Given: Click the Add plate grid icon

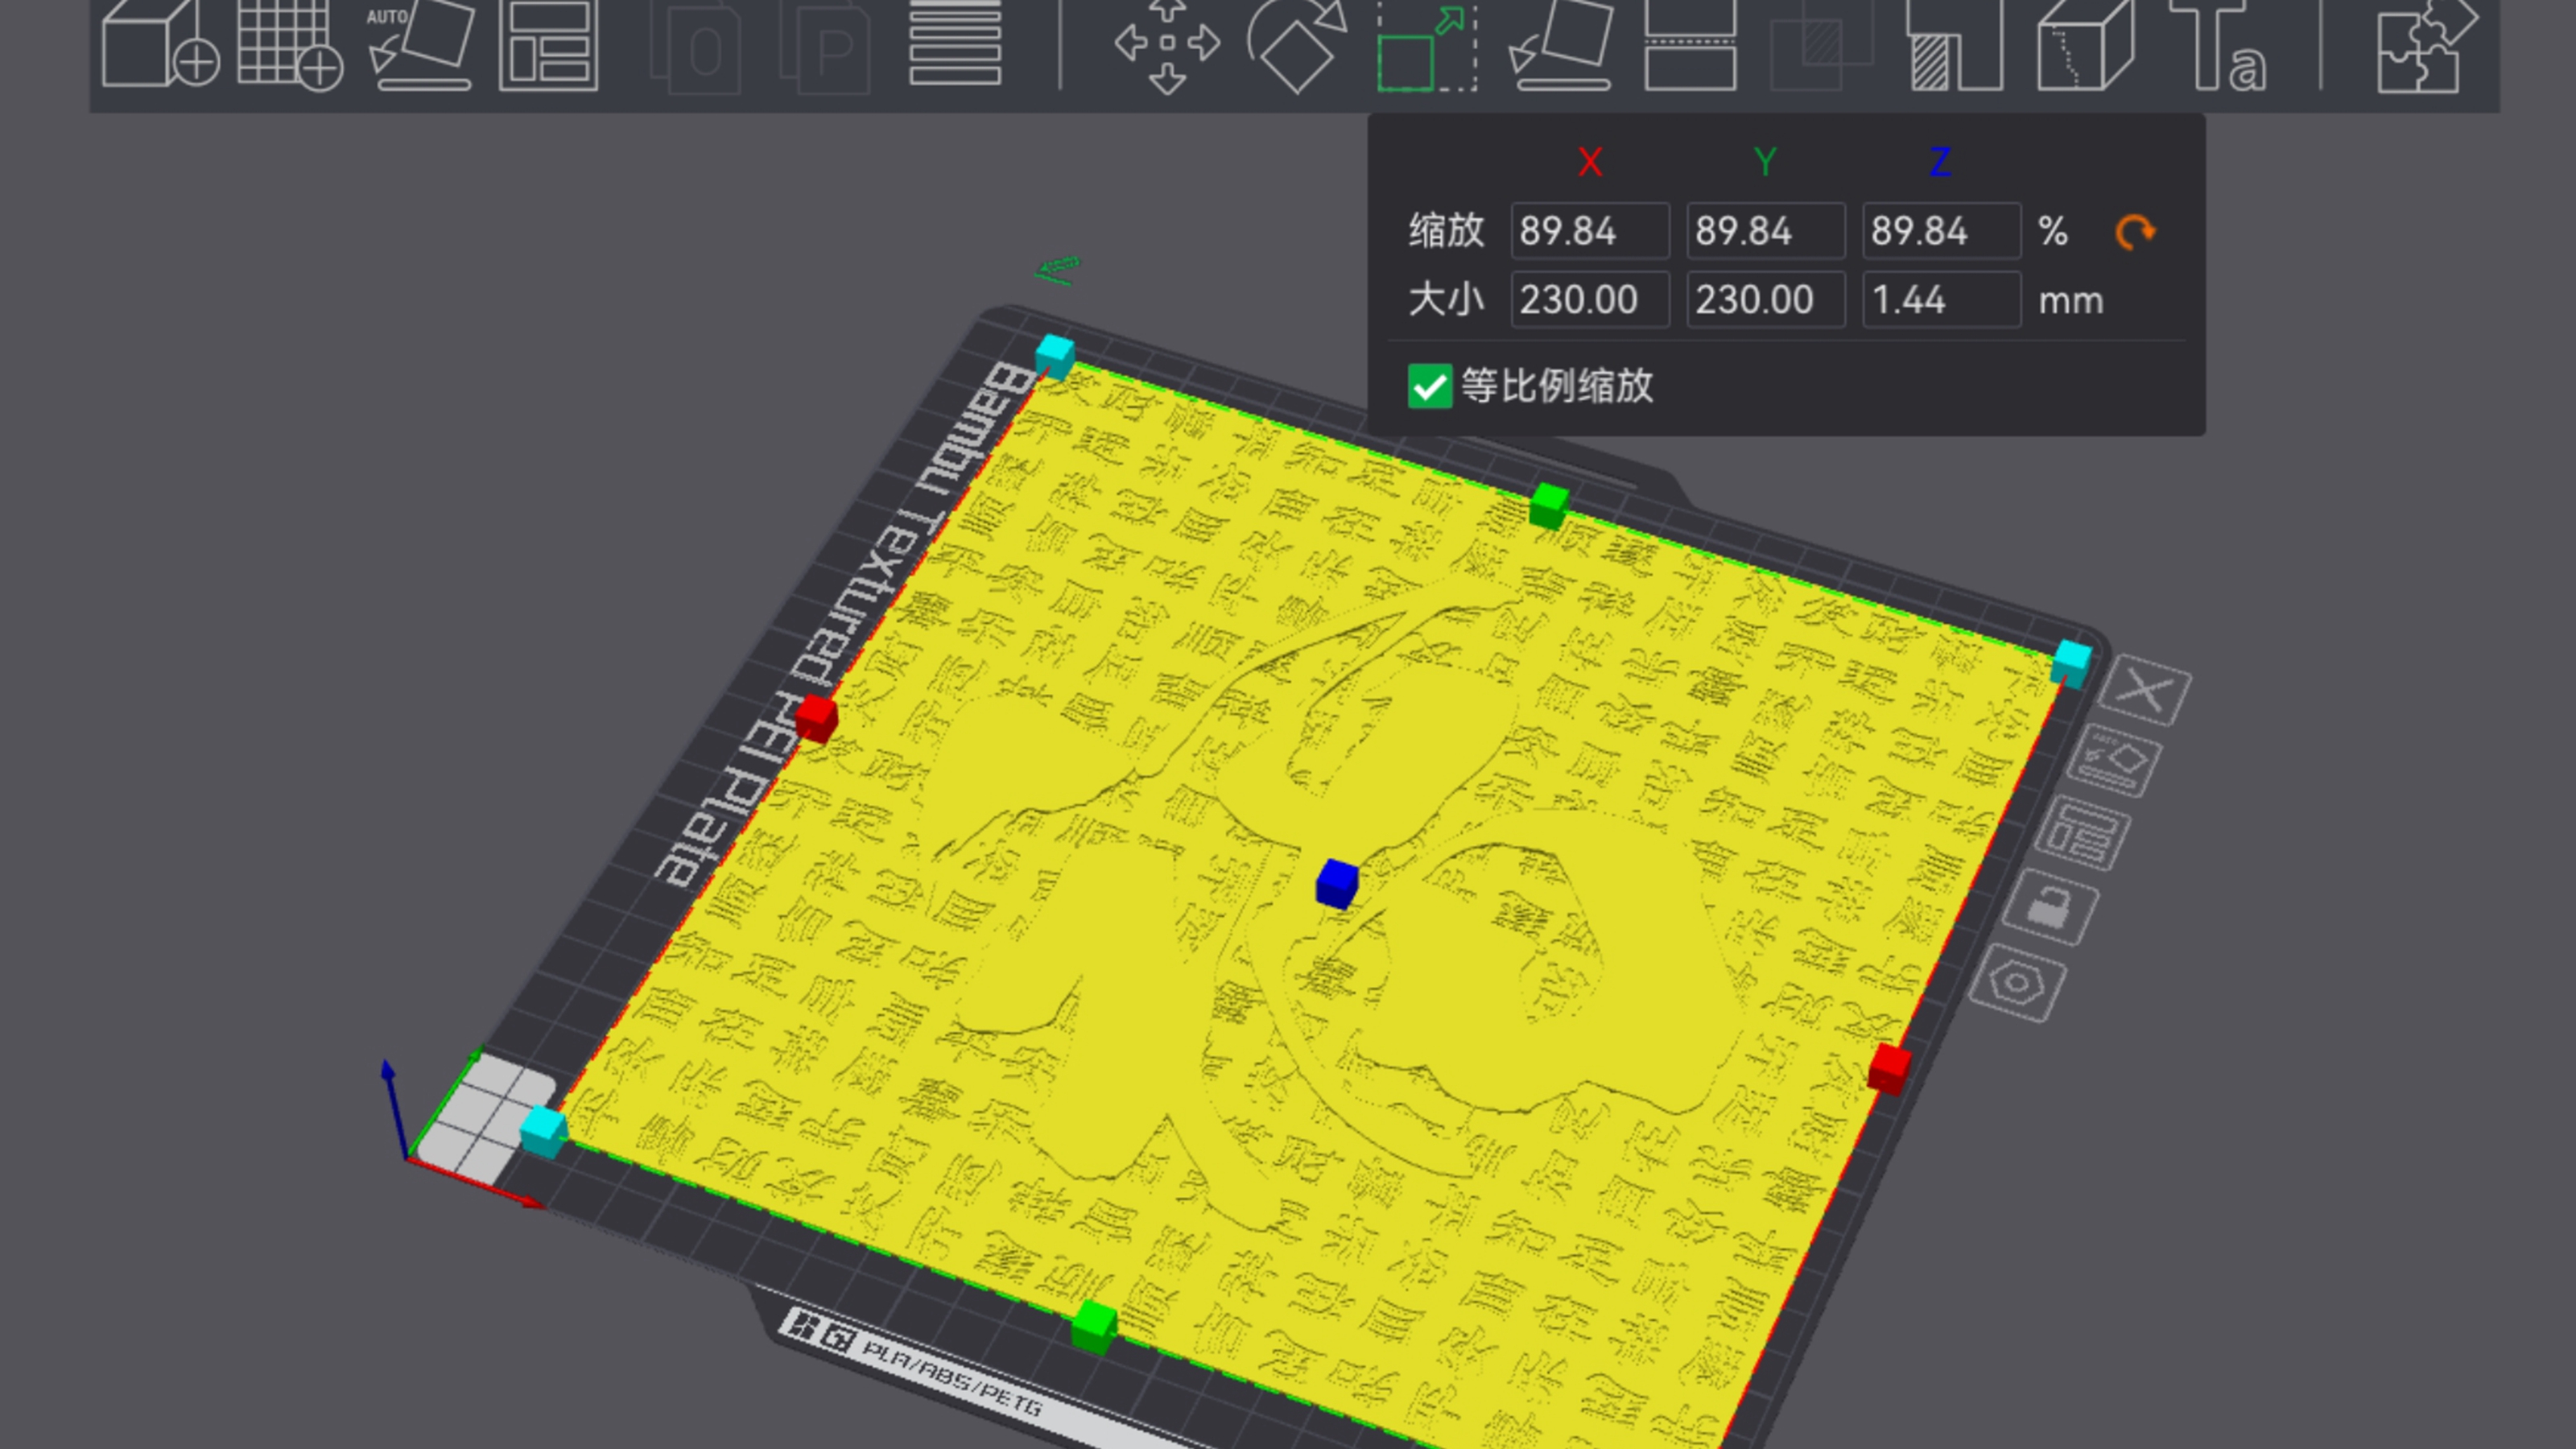Looking at the screenshot, I should 289,45.
